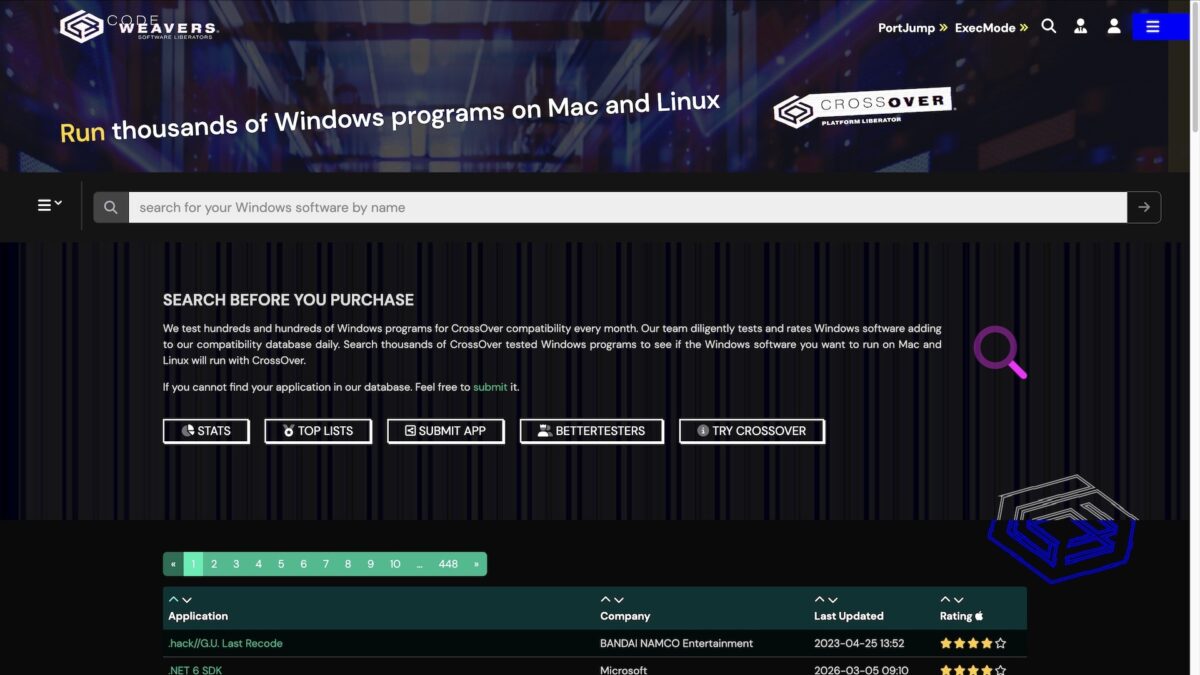The image size is (1200, 675).
Task: Open the ExecMode navigation menu
Action: [x=991, y=28]
